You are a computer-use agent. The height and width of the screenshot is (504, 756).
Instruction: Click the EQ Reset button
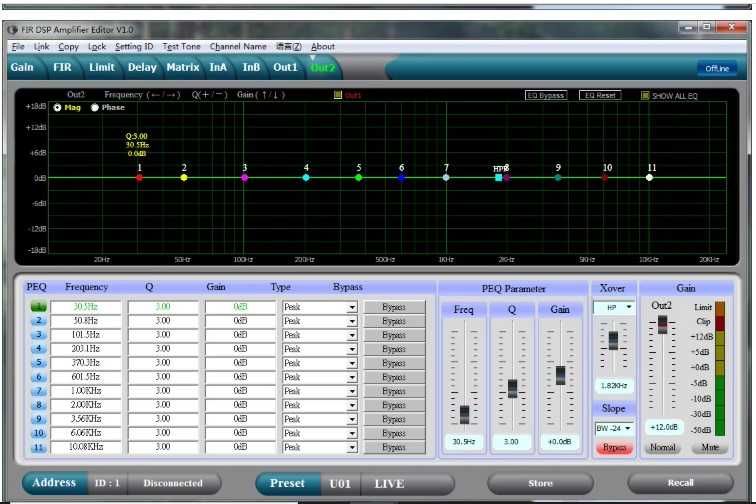click(x=600, y=96)
